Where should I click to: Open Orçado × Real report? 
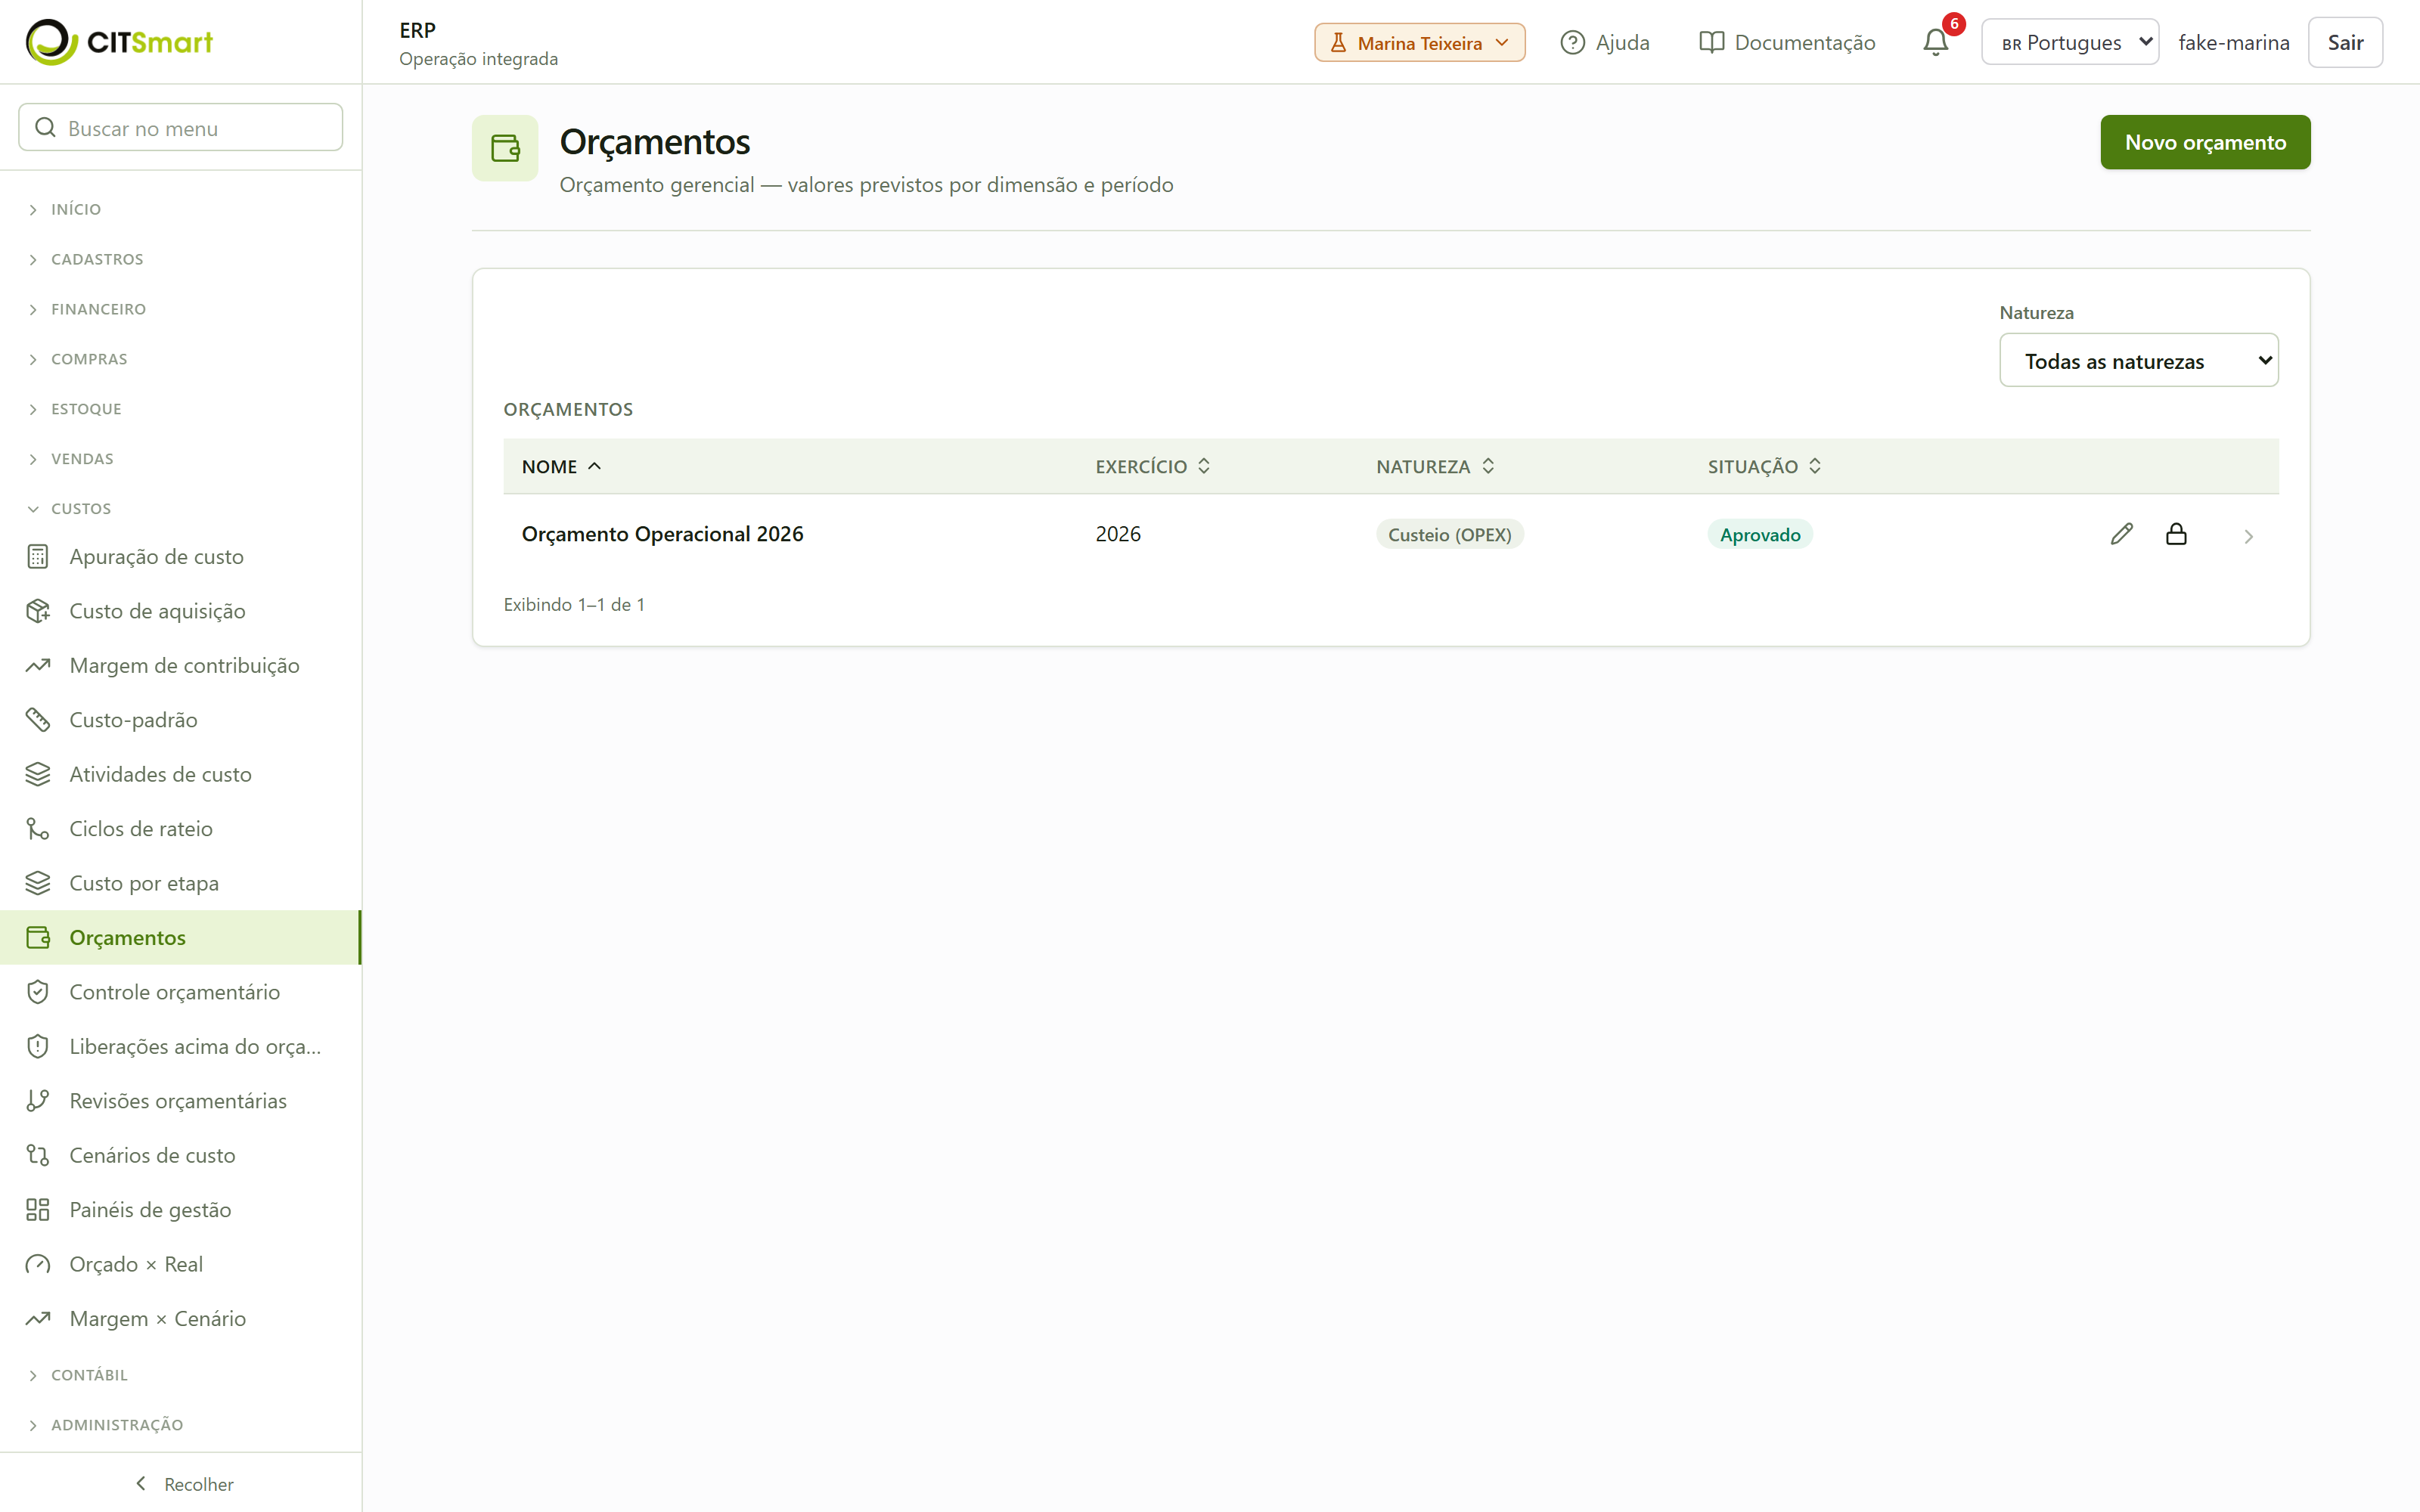(180, 1264)
